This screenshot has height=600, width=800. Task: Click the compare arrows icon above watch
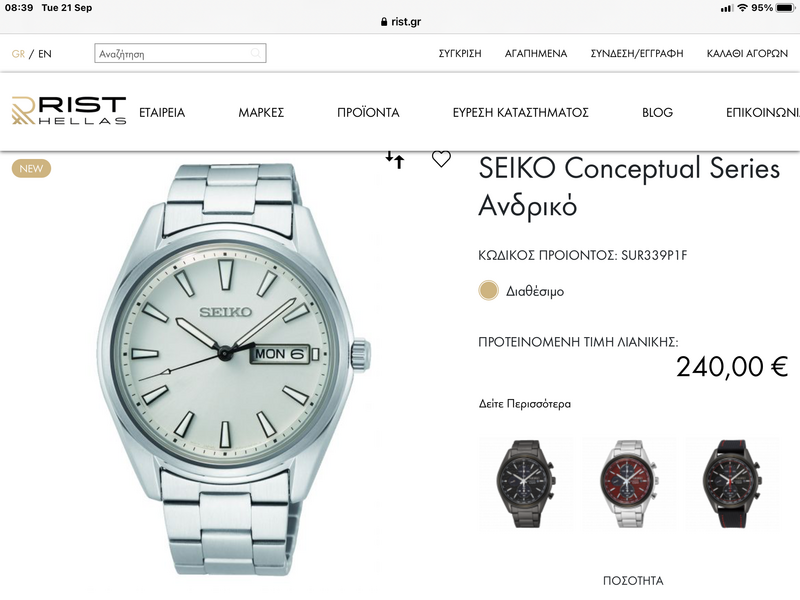pyautogui.click(x=394, y=160)
